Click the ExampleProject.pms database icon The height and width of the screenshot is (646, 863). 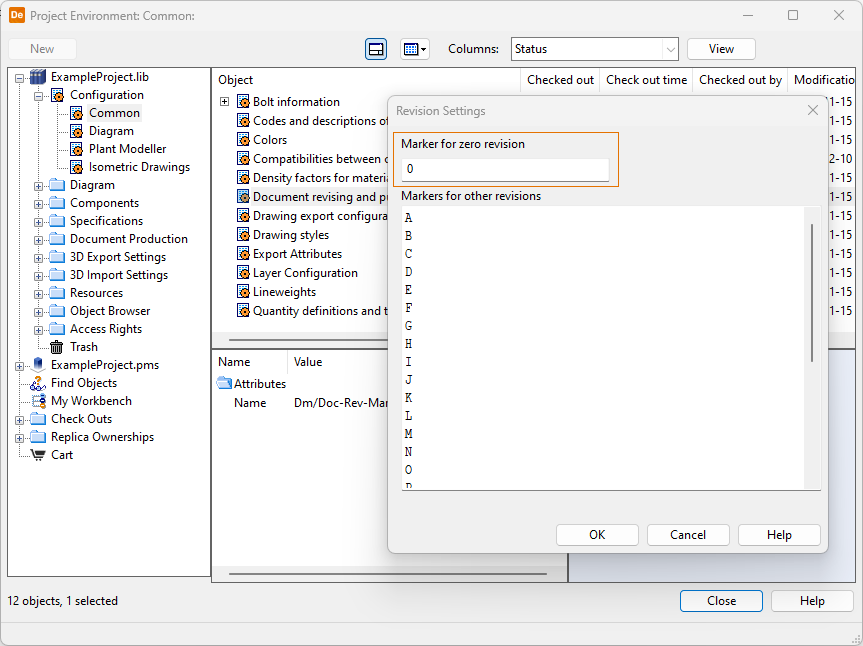click(38, 365)
